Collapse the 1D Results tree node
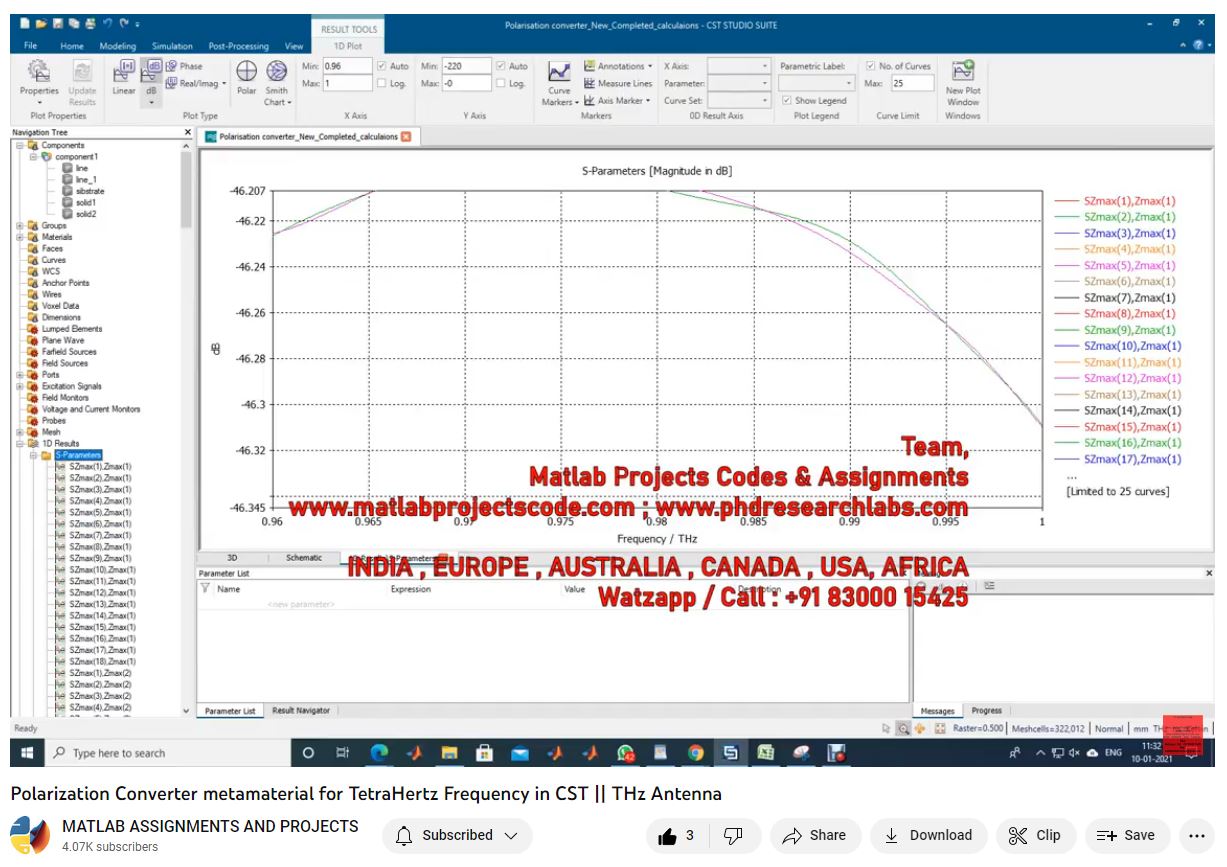The height and width of the screenshot is (867, 1227). coord(20,443)
